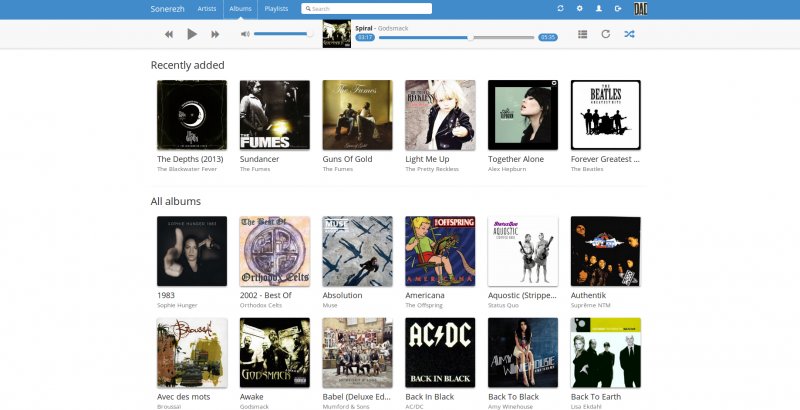
Task: Open the user profile icon
Action: [x=599, y=8]
